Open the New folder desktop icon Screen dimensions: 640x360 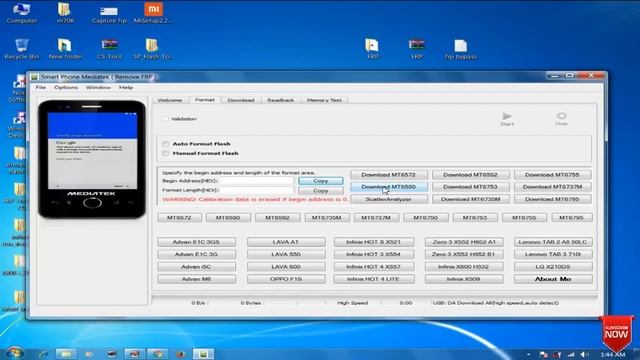(x=65, y=49)
